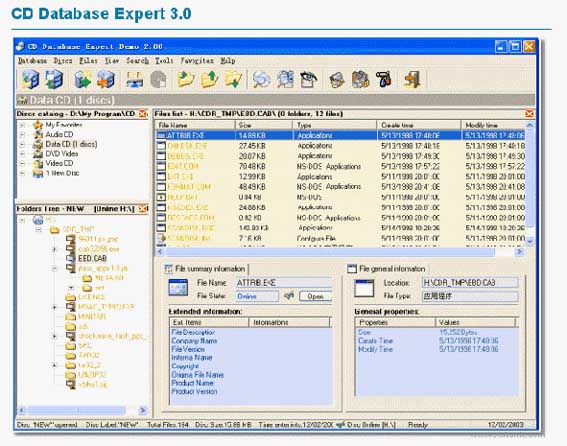
Task: Click the spray can tool icon
Action: click(x=384, y=79)
